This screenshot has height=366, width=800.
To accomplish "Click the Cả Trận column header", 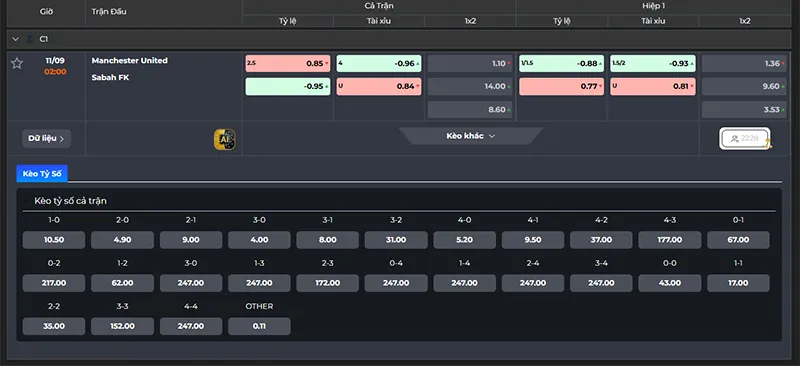I will pos(379,6).
